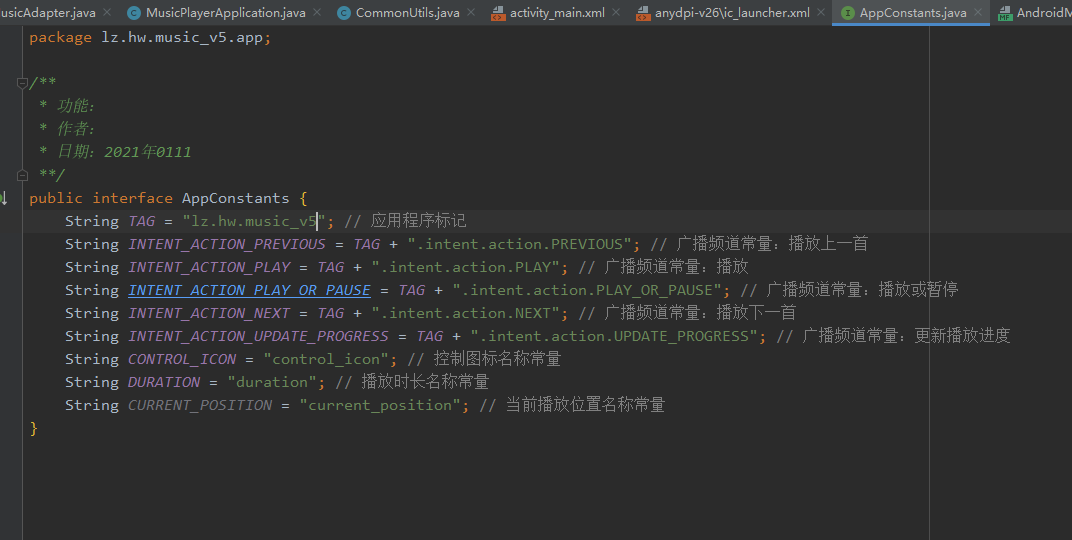Image resolution: width=1072 pixels, height=540 pixels.
Task: Open the activity_main.xml tab
Action: pyautogui.click(x=557, y=12)
